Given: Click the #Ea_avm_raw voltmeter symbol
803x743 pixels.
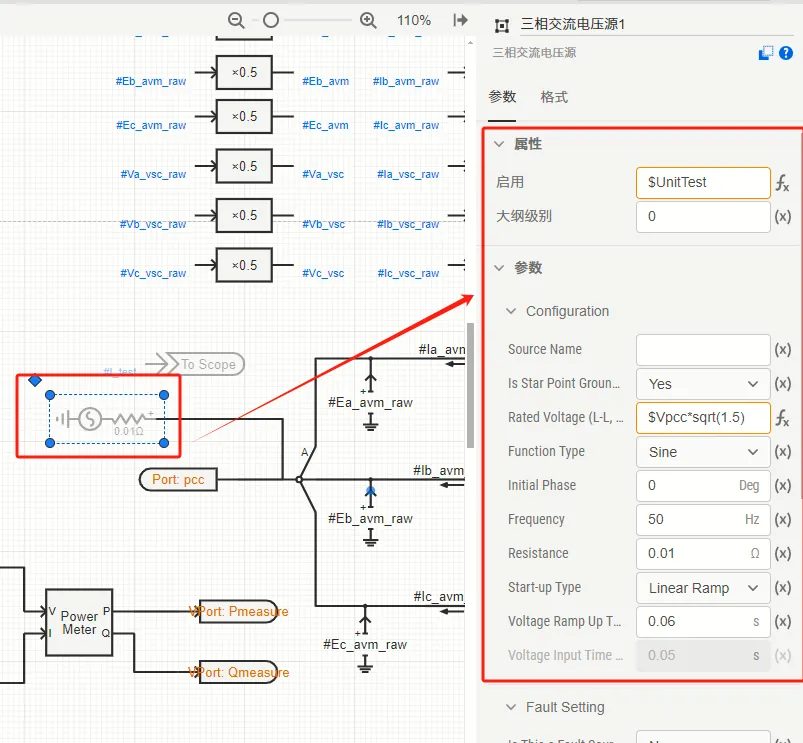Looking at the screenshot, I should coord(370,394).
